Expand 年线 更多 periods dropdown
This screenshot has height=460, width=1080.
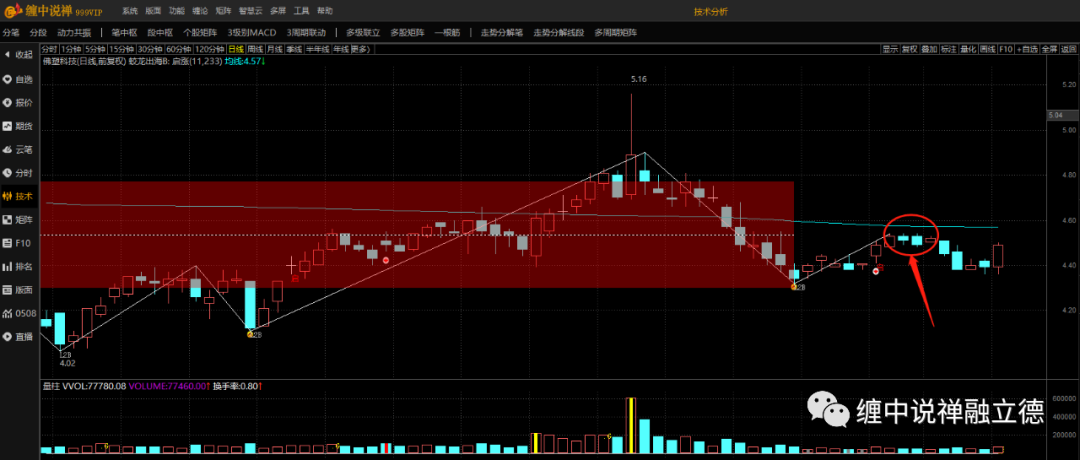352,49
